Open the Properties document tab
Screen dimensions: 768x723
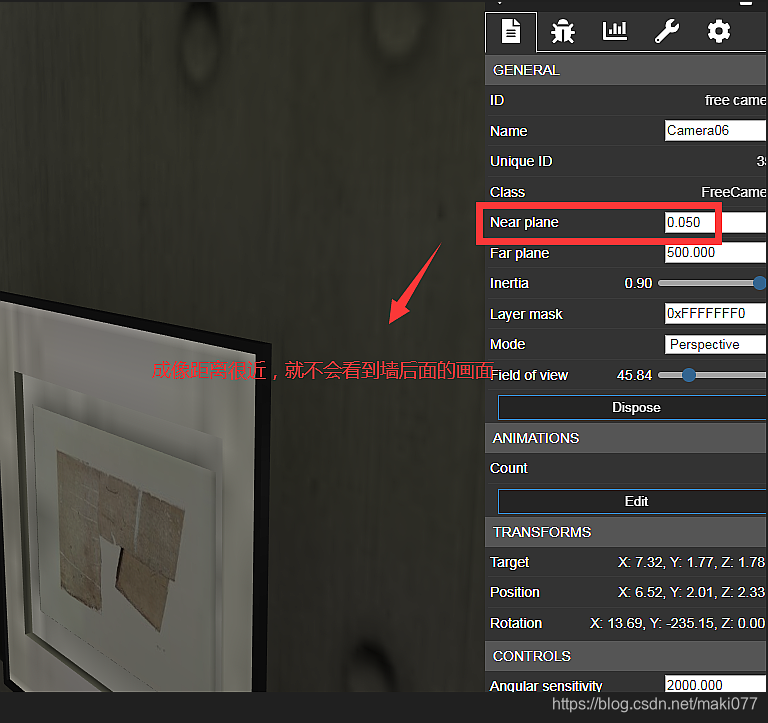[x=511, y=32]
